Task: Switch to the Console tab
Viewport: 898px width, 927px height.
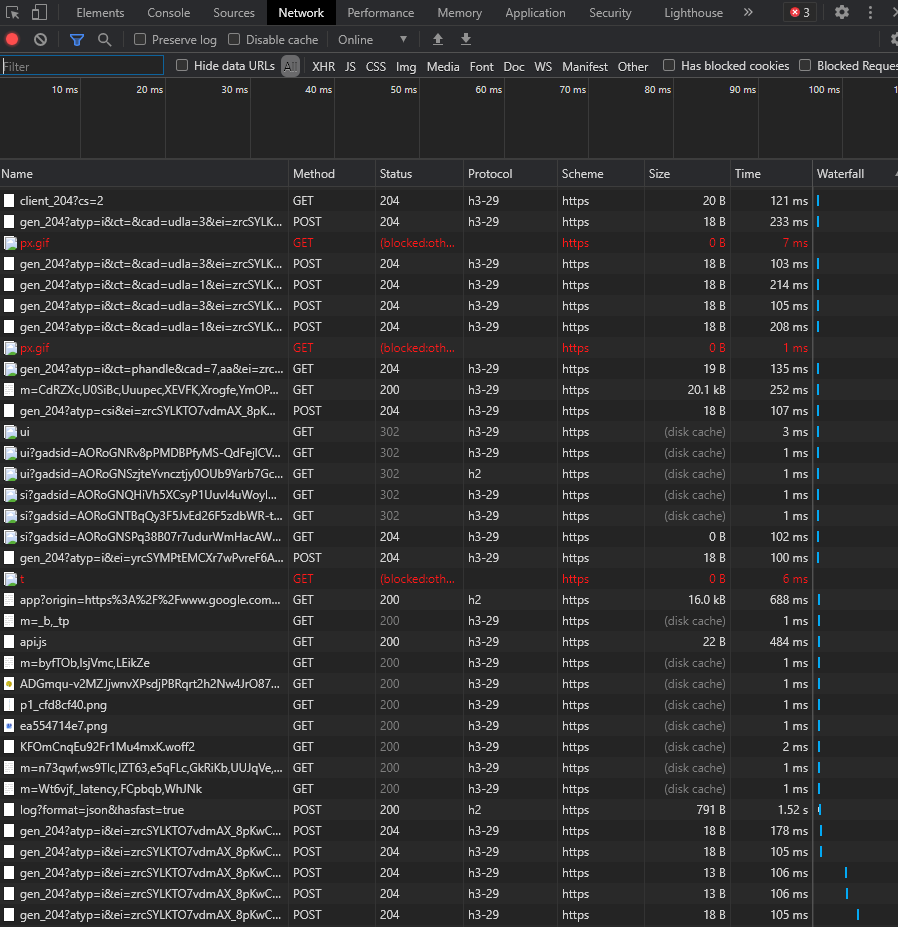Action: (168, 12)
